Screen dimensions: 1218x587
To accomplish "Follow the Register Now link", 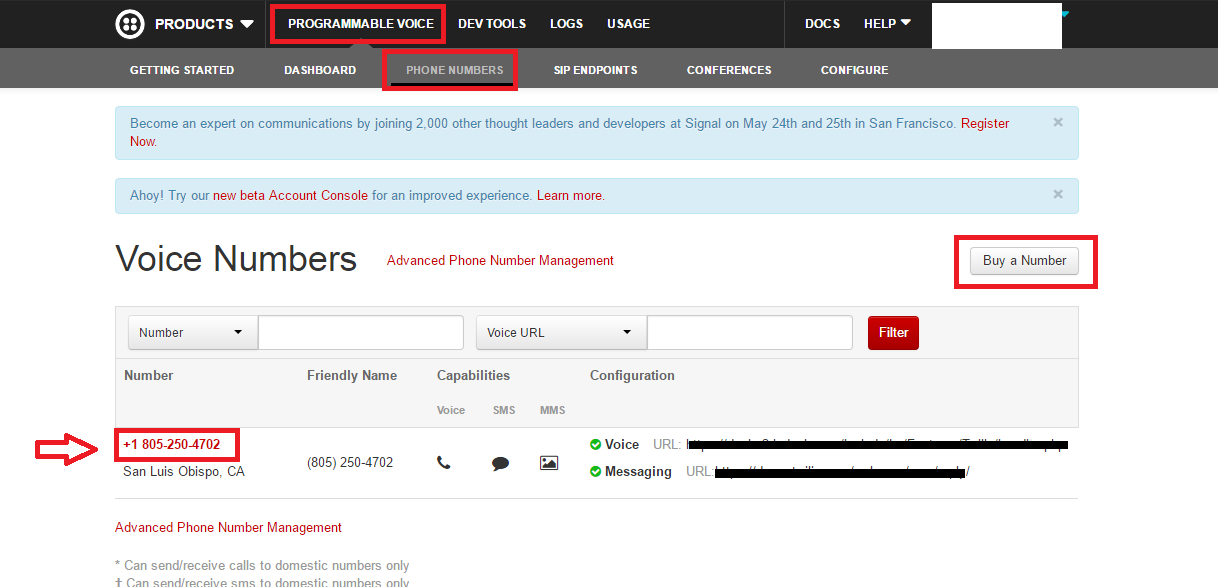I will click(985, 124).
